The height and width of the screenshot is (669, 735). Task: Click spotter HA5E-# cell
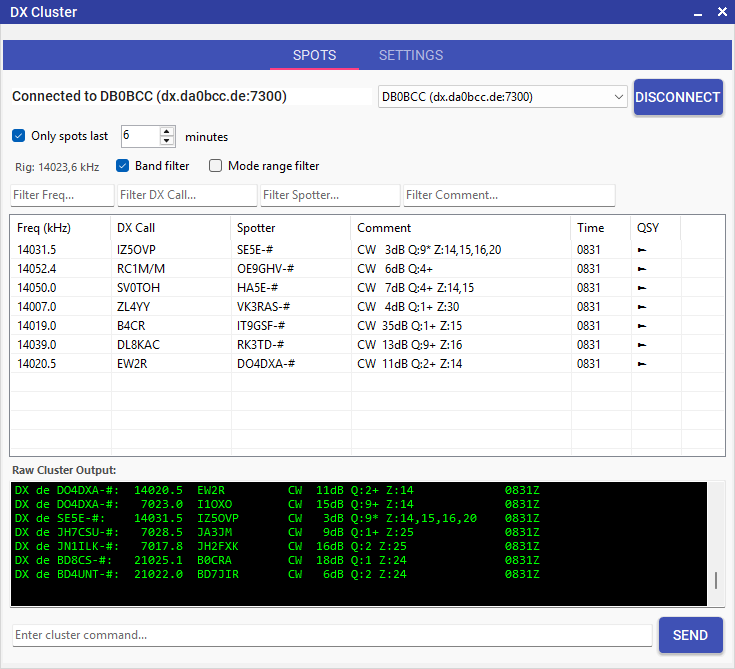(257, 288)
